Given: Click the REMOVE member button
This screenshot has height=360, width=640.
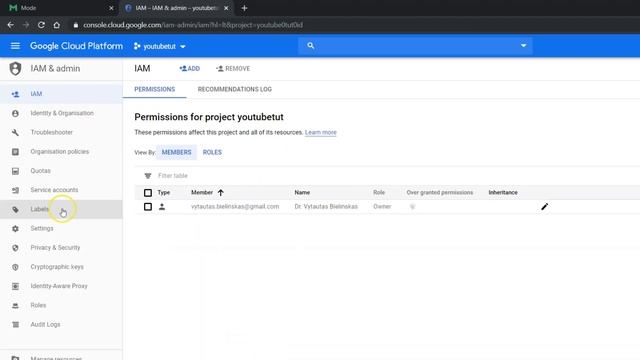Looking at the screenshot, I should click(x=233, y=69).
